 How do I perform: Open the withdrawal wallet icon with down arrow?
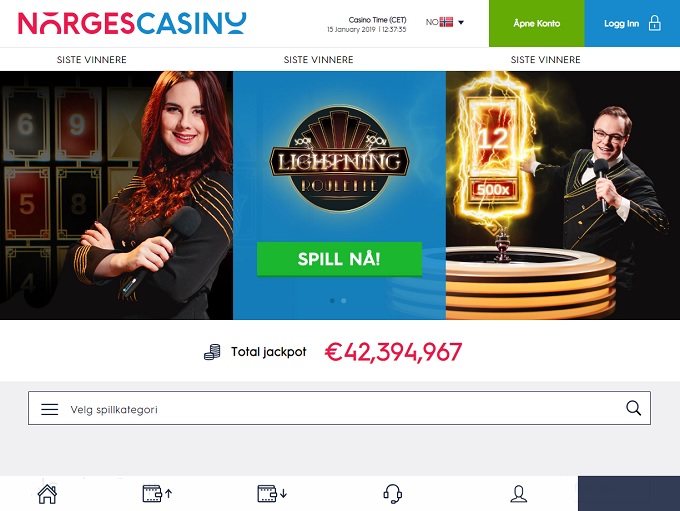click(272, 494)
